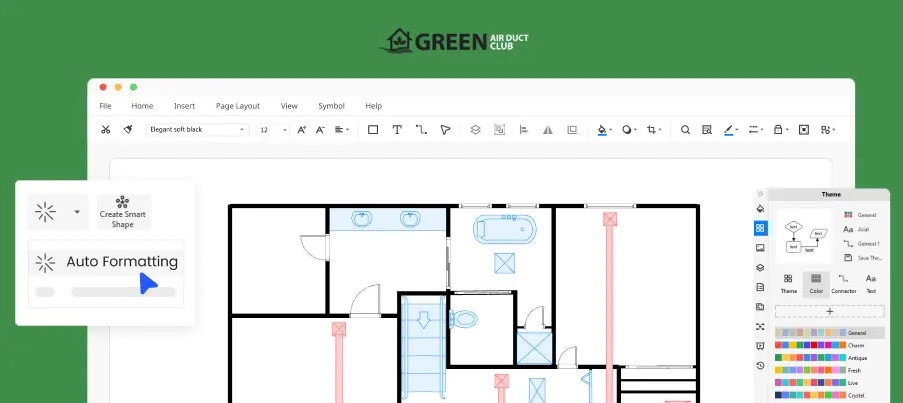The height and width of the screenshot is (403, 903).
Task: Open the Fill paint bucket sidebar icon
Action: 760,209
